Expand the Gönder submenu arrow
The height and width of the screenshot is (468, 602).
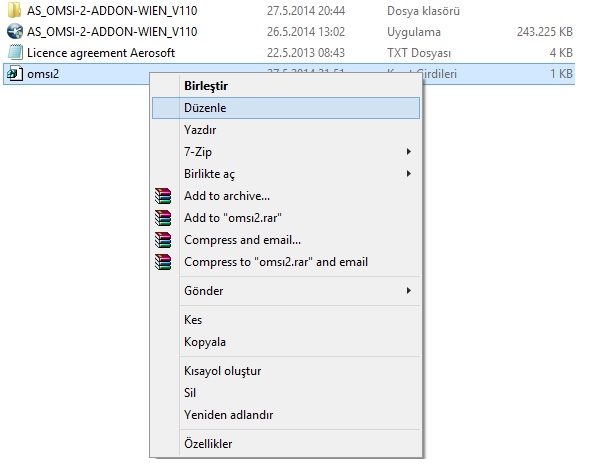[409, 291]
